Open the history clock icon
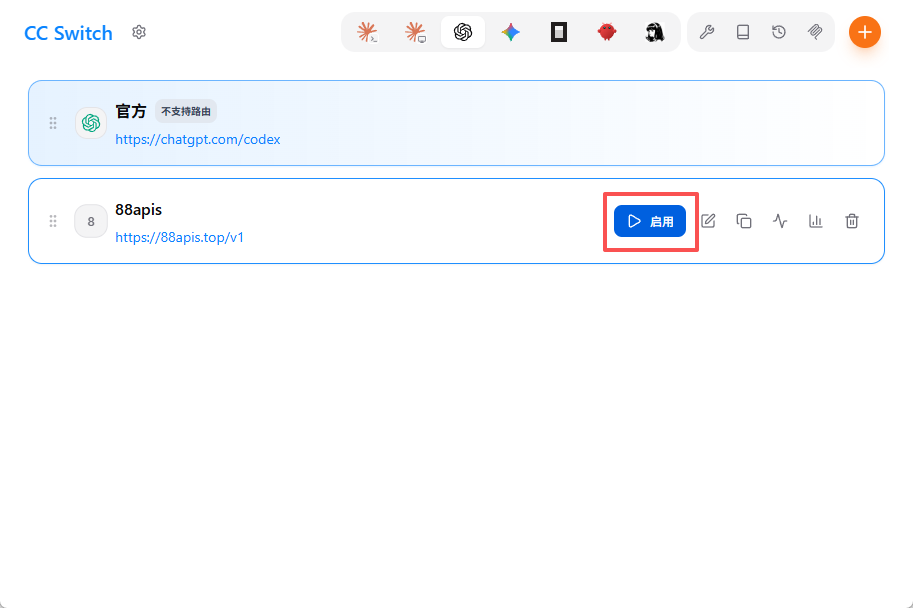 [x=779, y=32]
